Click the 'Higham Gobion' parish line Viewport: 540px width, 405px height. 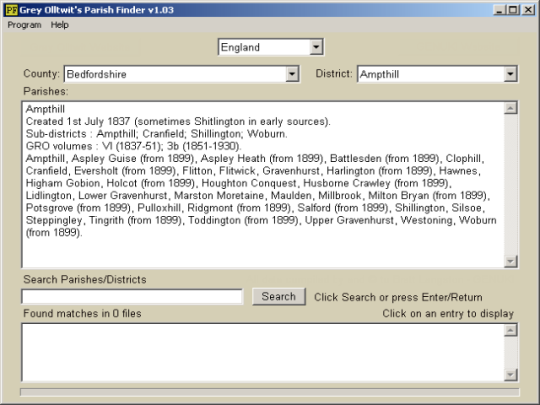[239, 183]
